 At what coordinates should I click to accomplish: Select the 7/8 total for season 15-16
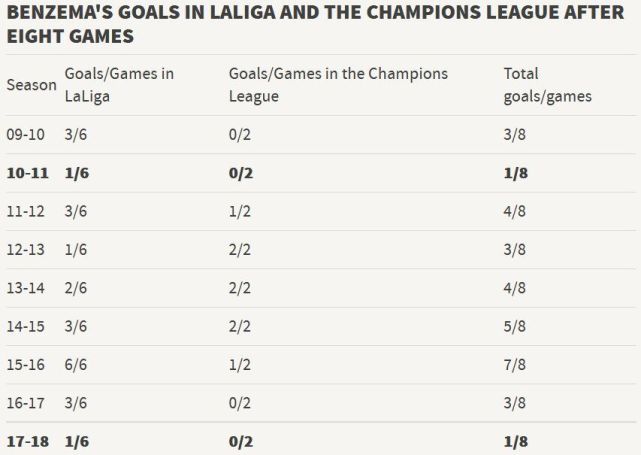click(x=516, y=365)
